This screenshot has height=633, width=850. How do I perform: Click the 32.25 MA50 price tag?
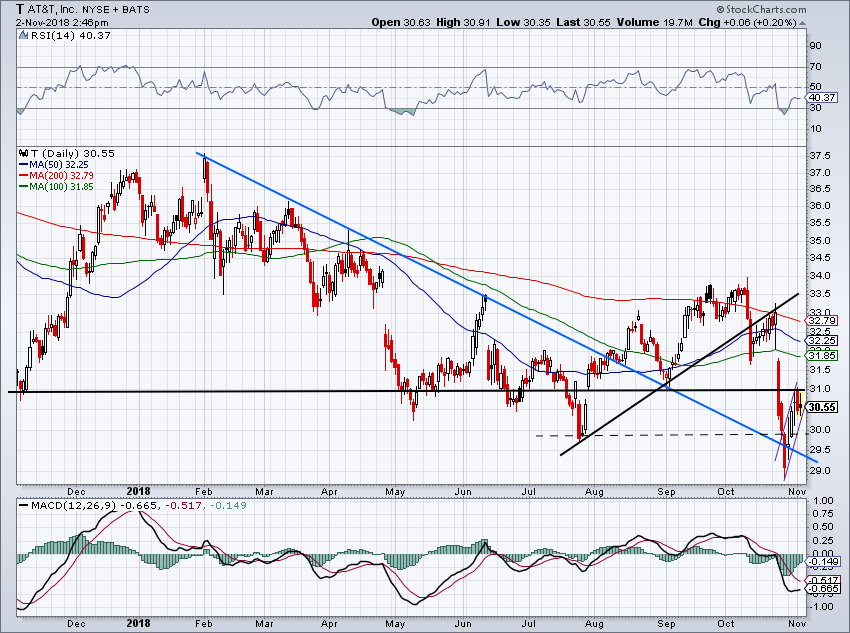tap(822, 340)
